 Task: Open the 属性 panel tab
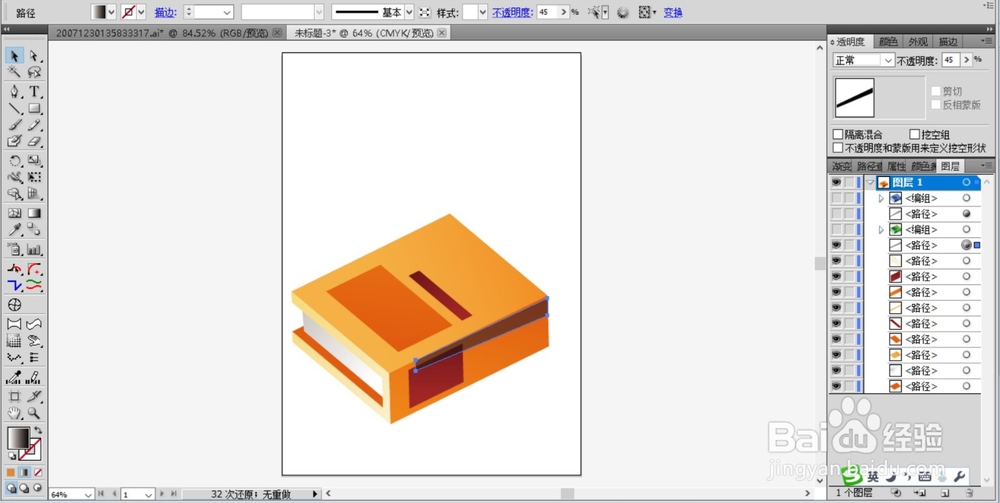(897, 166)
